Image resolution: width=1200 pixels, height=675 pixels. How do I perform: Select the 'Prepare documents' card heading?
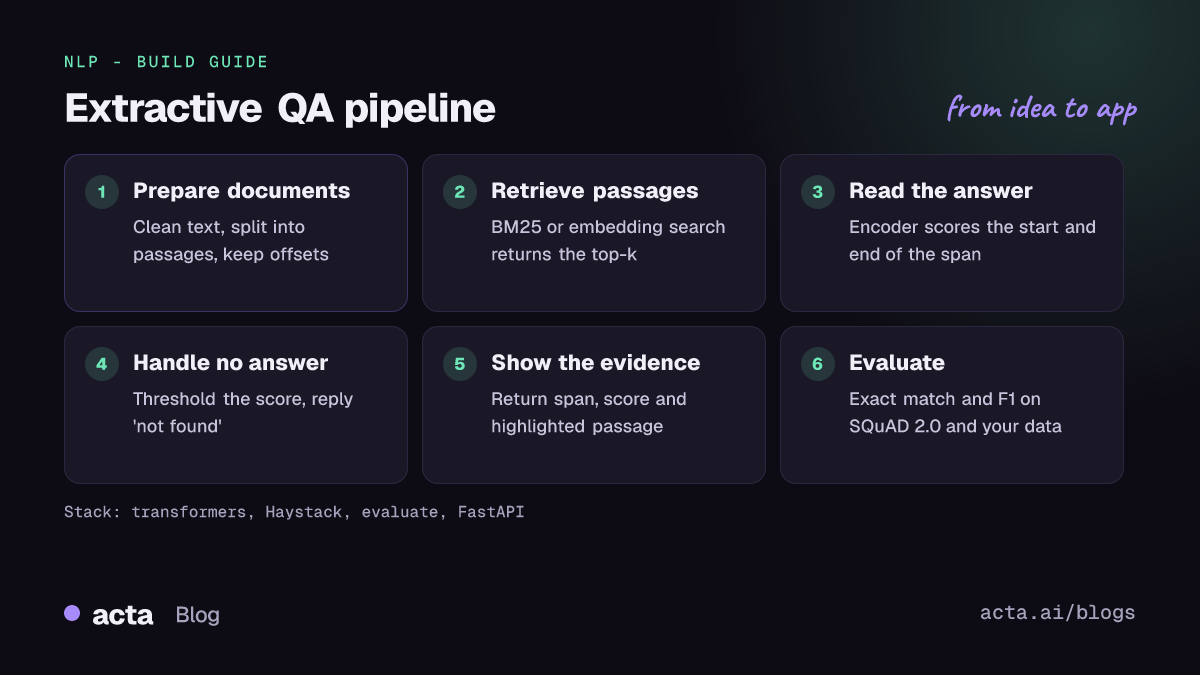click(x=241, y=191)
